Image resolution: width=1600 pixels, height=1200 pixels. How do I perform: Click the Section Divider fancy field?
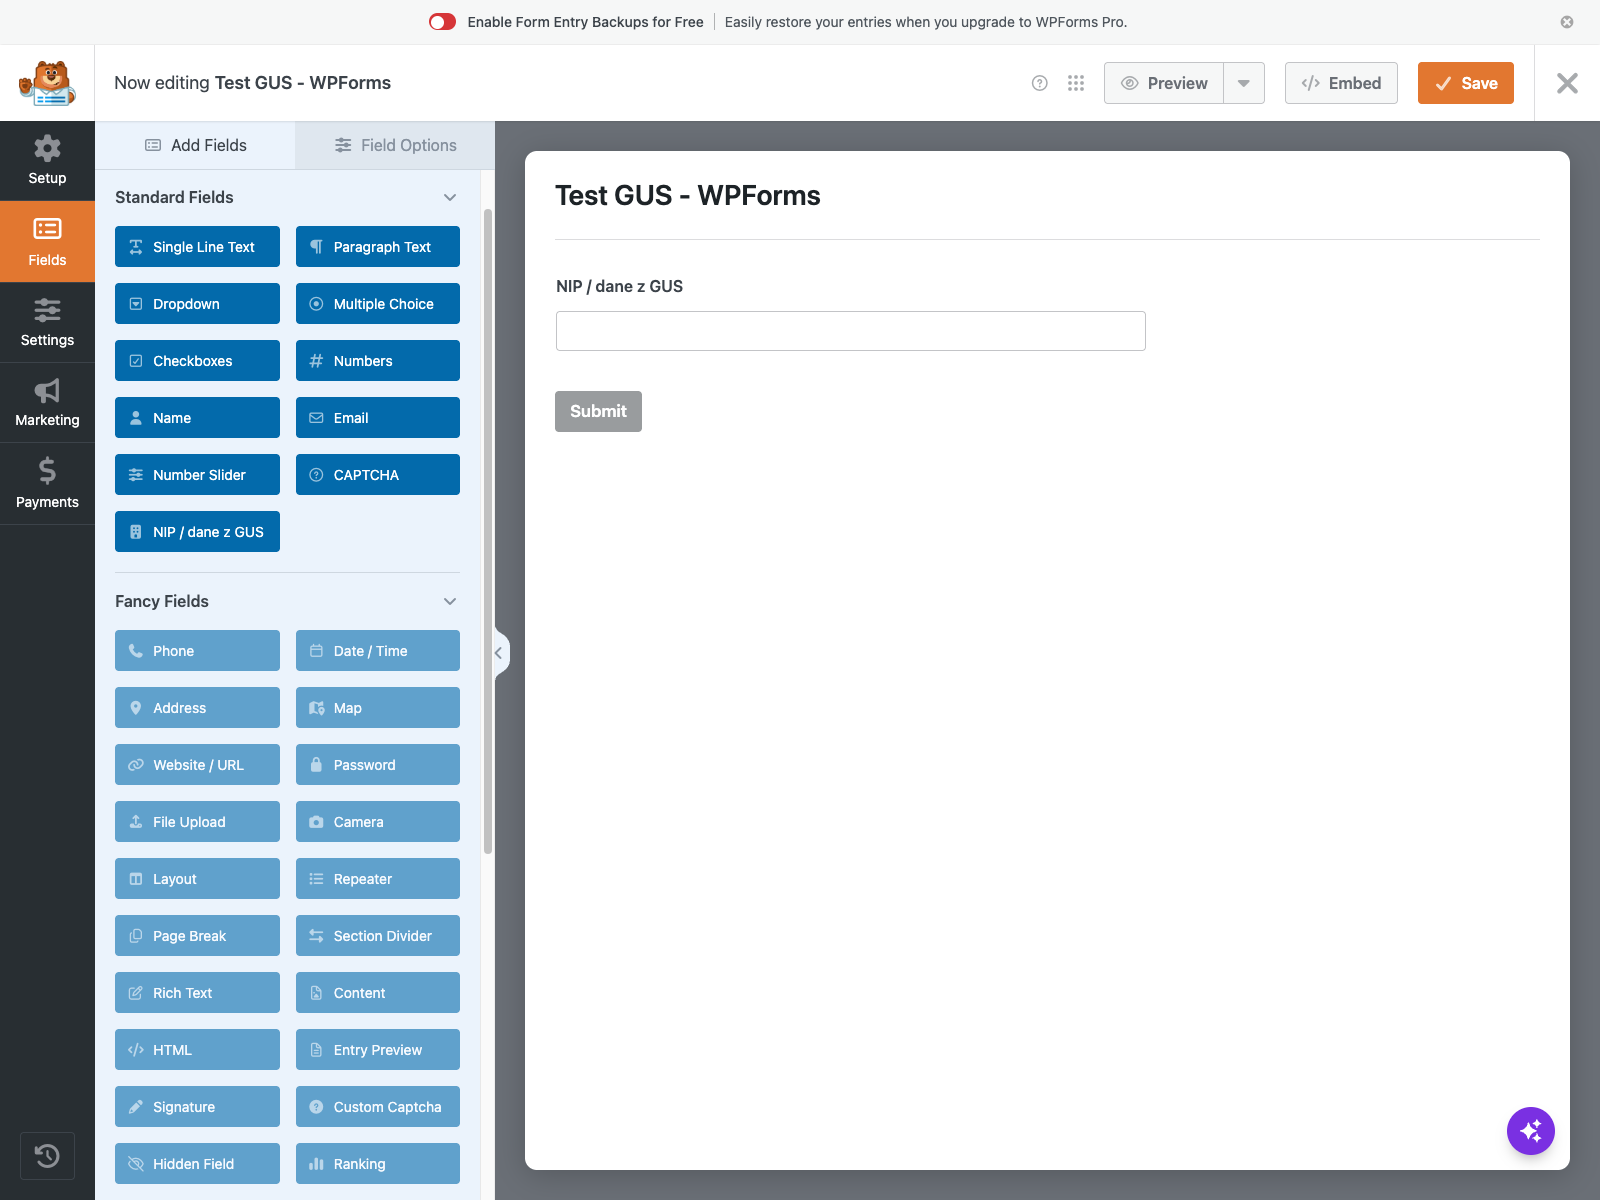click(x=378, y=936)
